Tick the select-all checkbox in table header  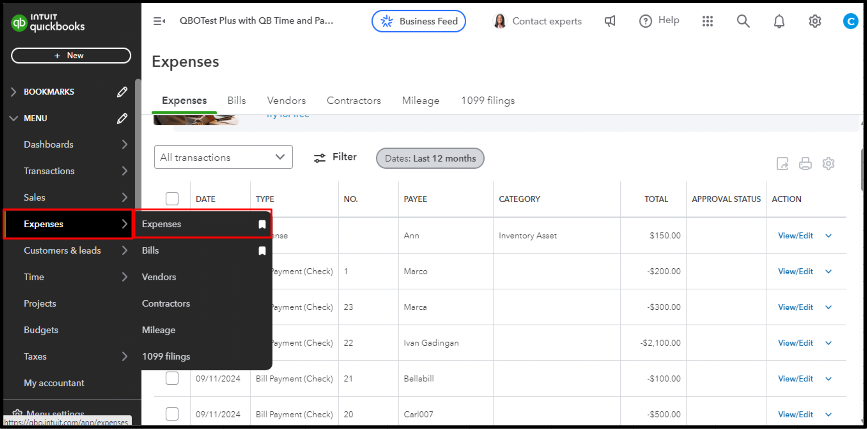(172, 199)
